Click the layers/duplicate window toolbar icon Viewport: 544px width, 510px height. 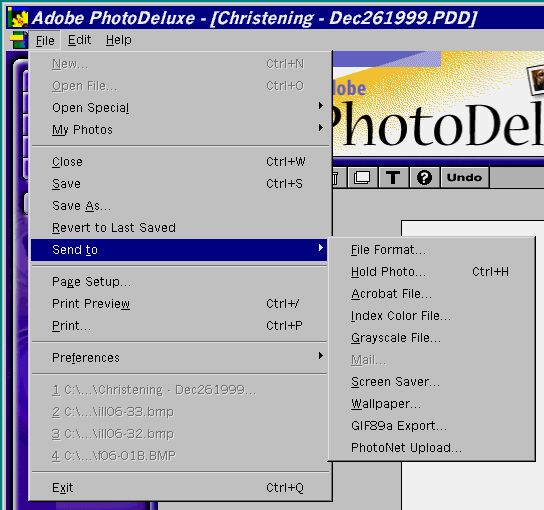click(x=362, y=178)
